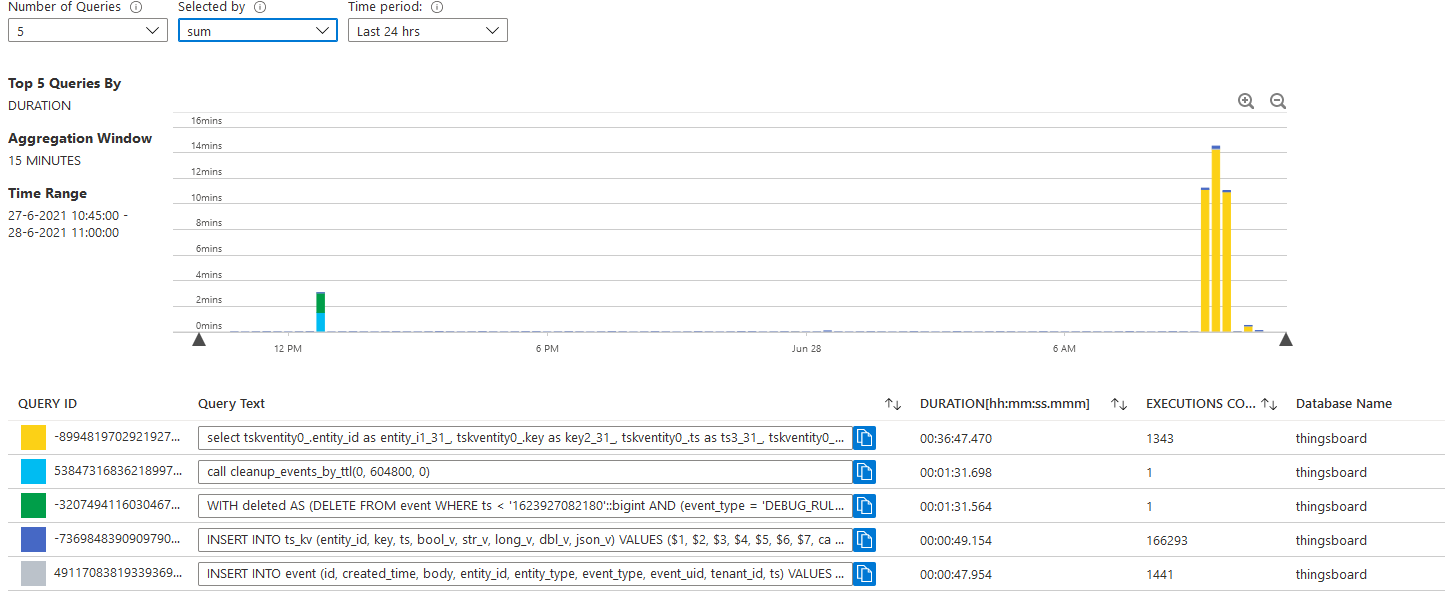1445x598 pixels.
Task: Sort table by Executions Count arrows
Action: click(1269, 404)
